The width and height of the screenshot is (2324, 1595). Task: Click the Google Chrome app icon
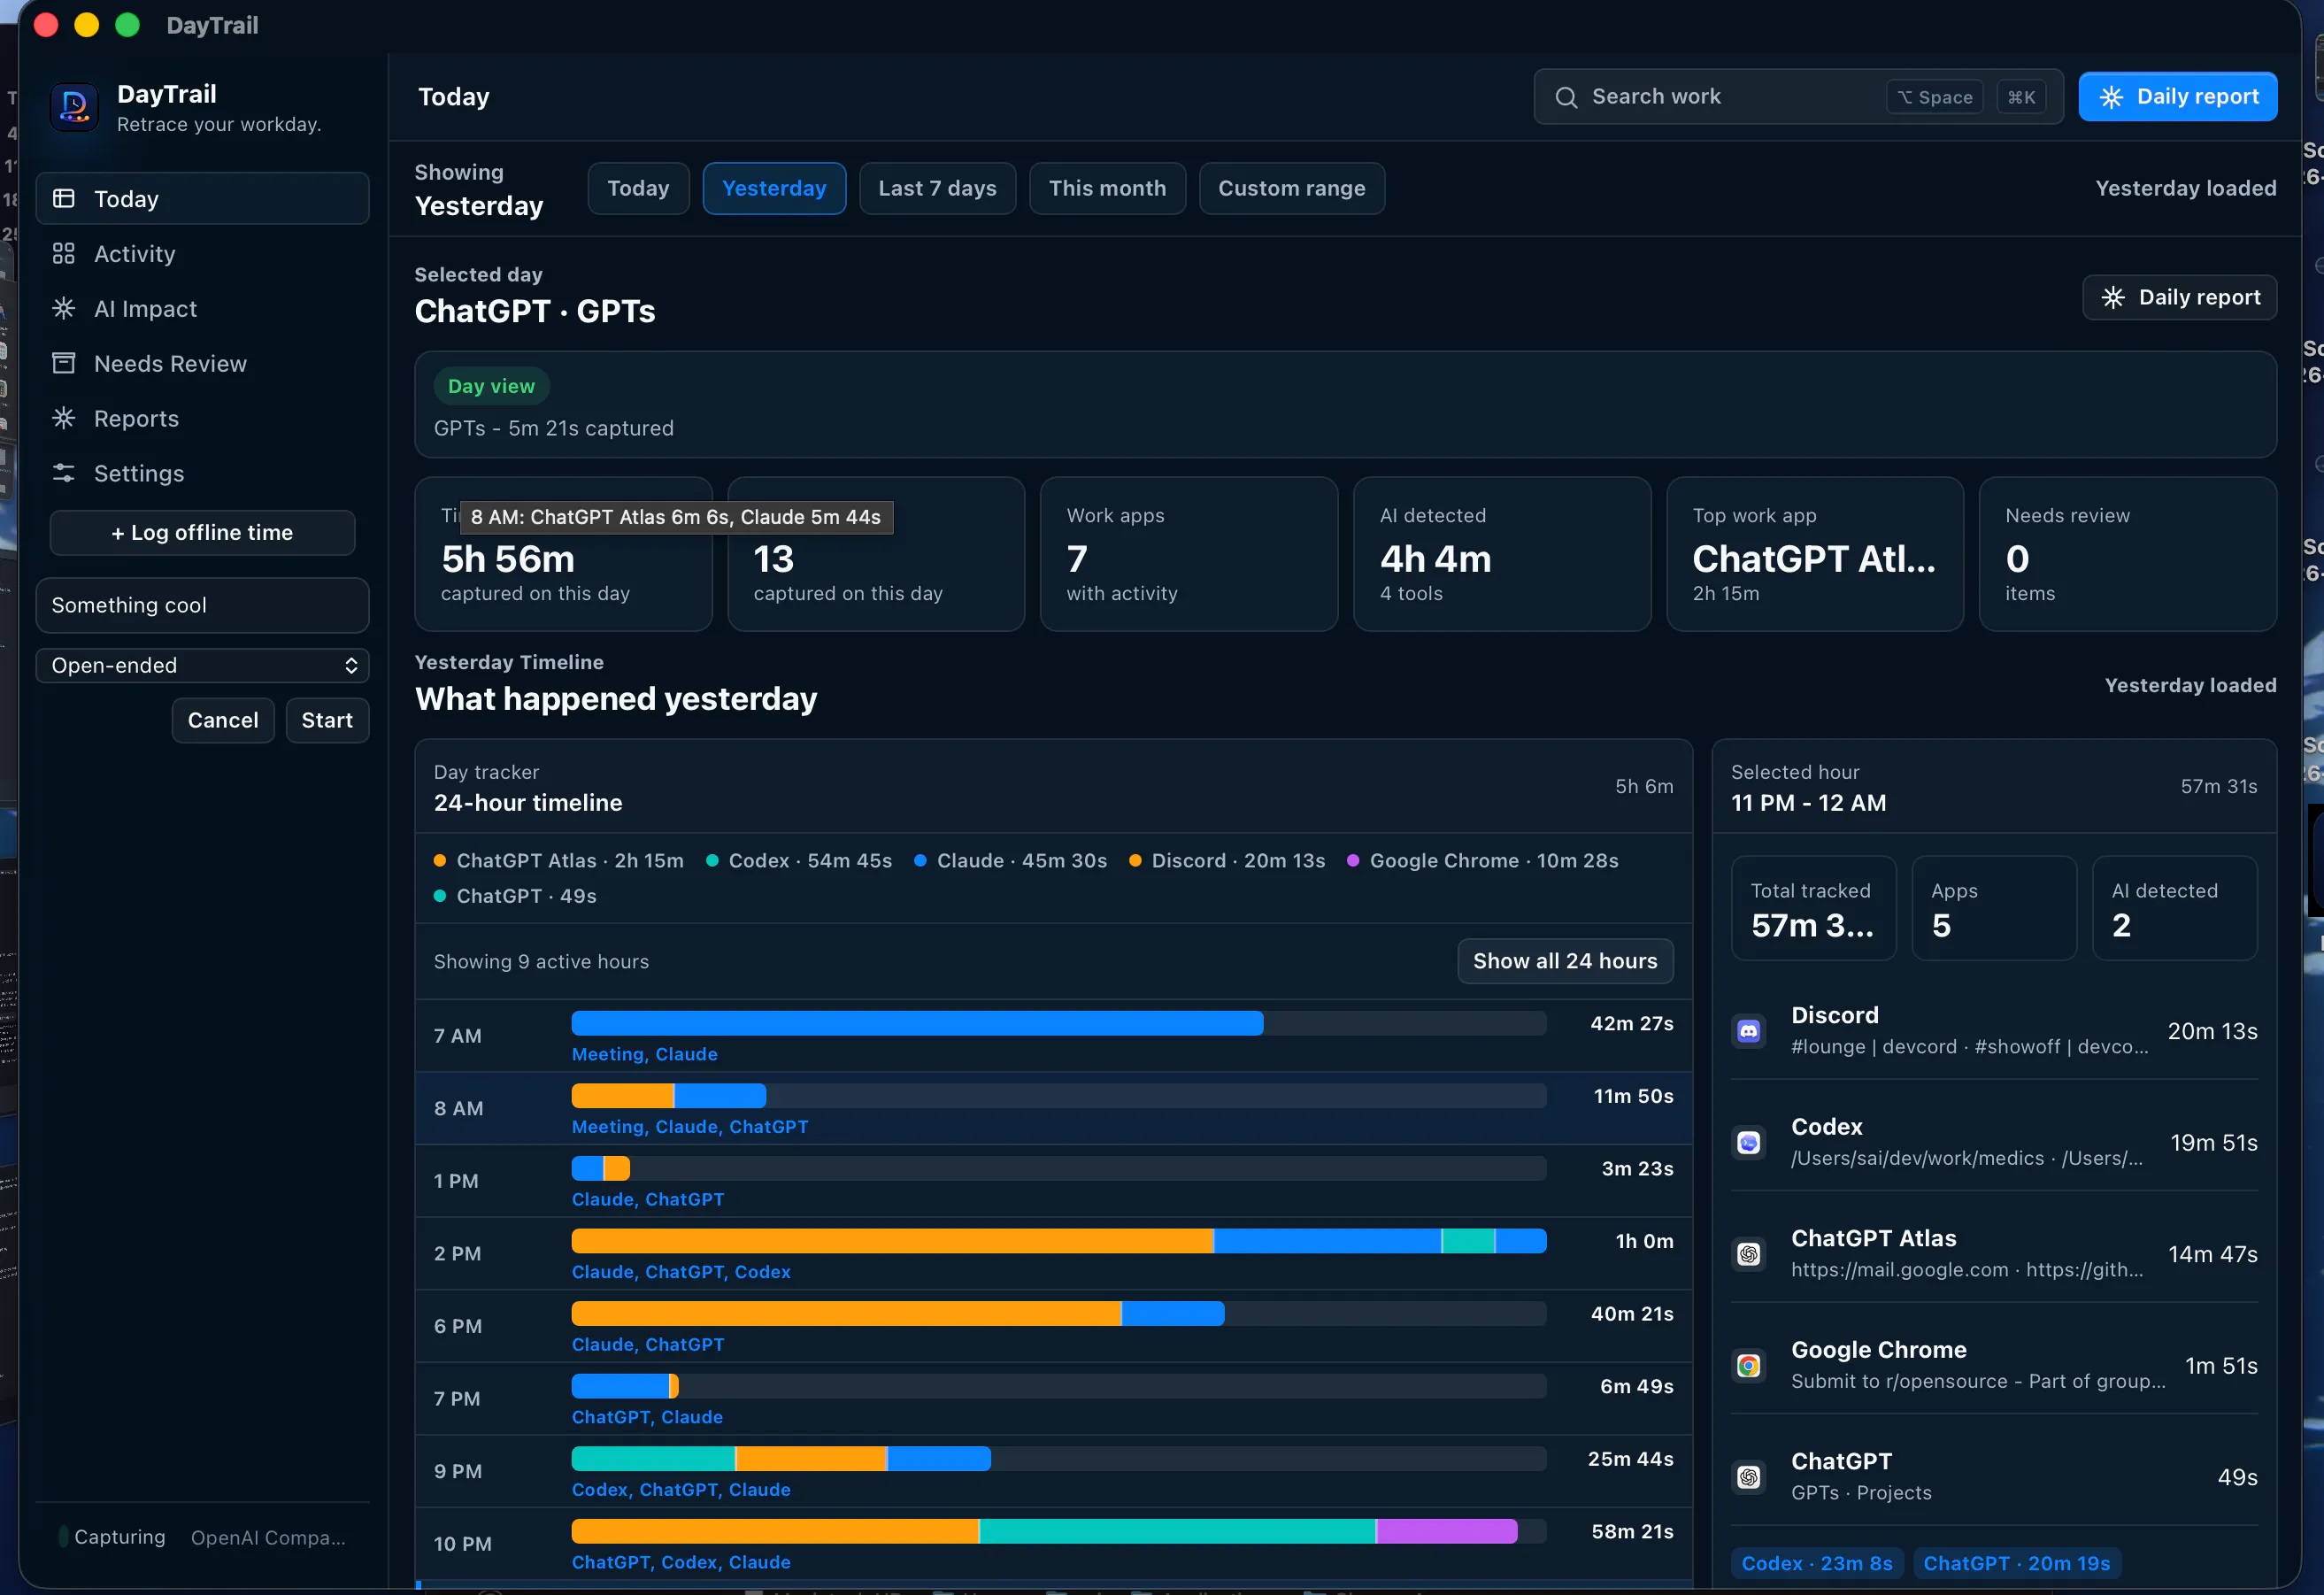click(x=1749, y=1366)
